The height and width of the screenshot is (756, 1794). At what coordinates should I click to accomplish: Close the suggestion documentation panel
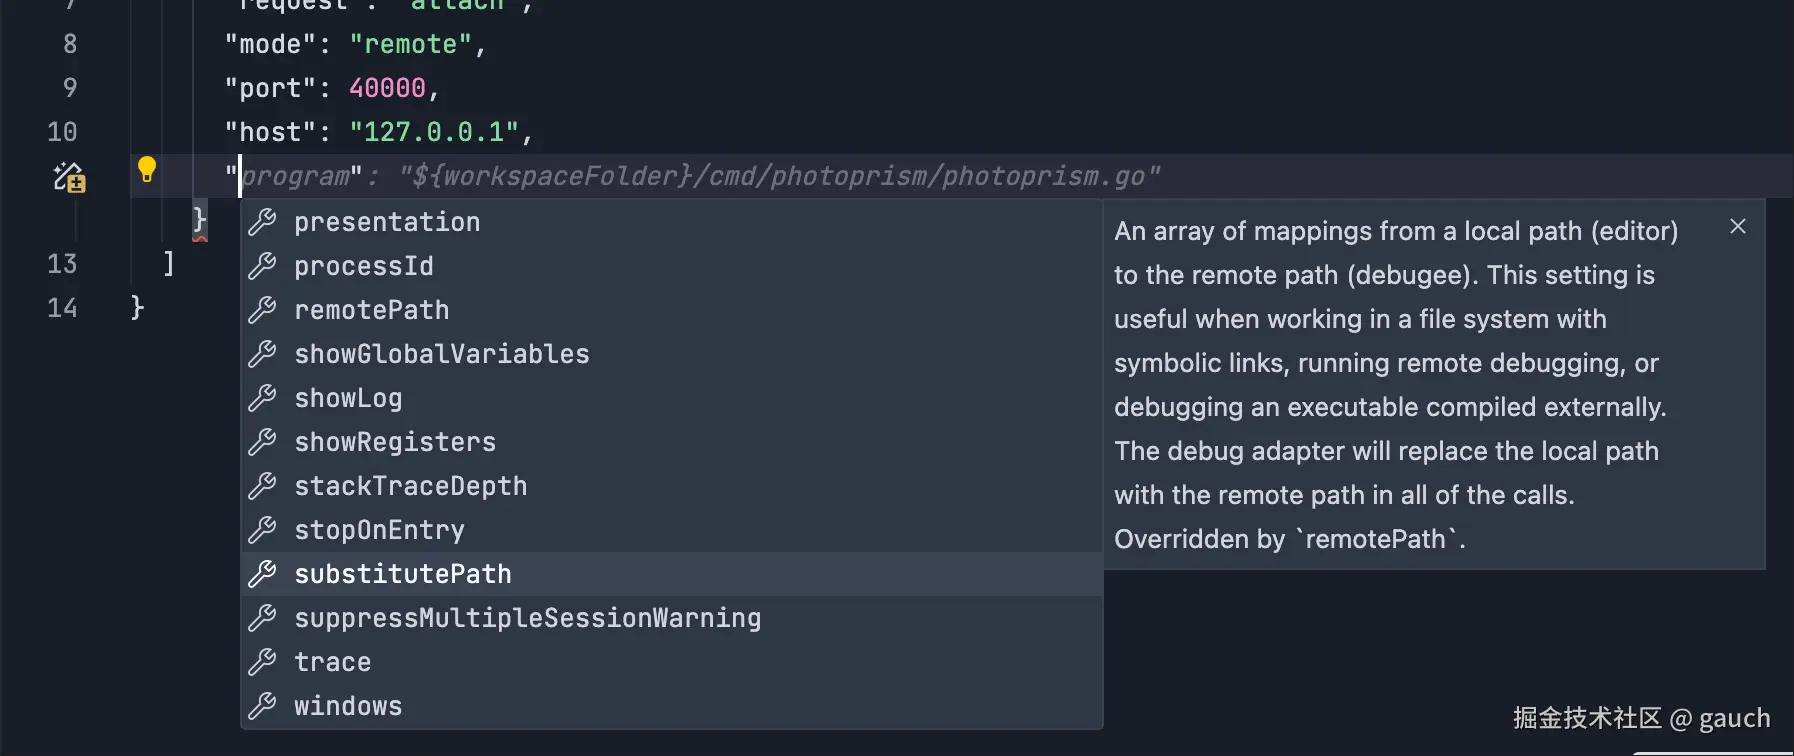[1738, 227]
